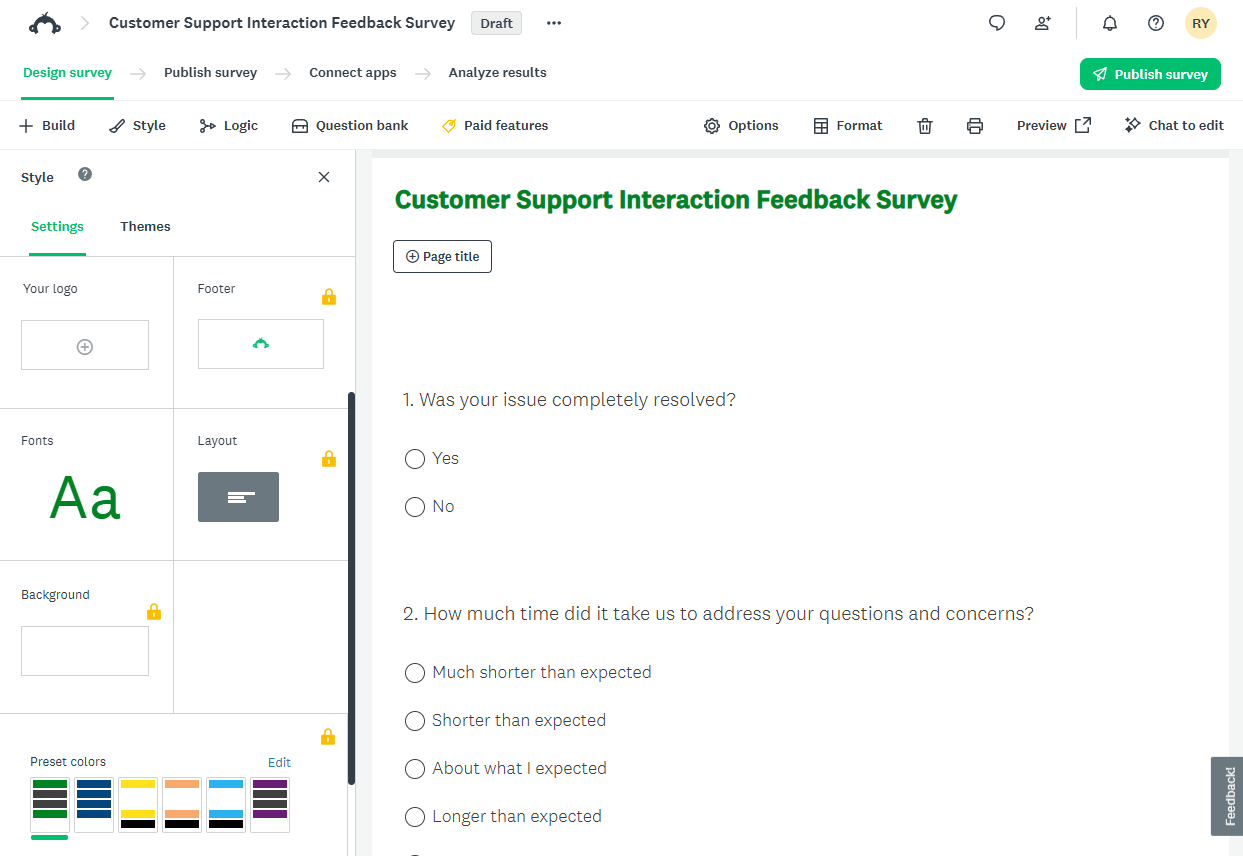Screen dimensions: 1243x856
Task: Open the Format menu
Action: [848, 126]
